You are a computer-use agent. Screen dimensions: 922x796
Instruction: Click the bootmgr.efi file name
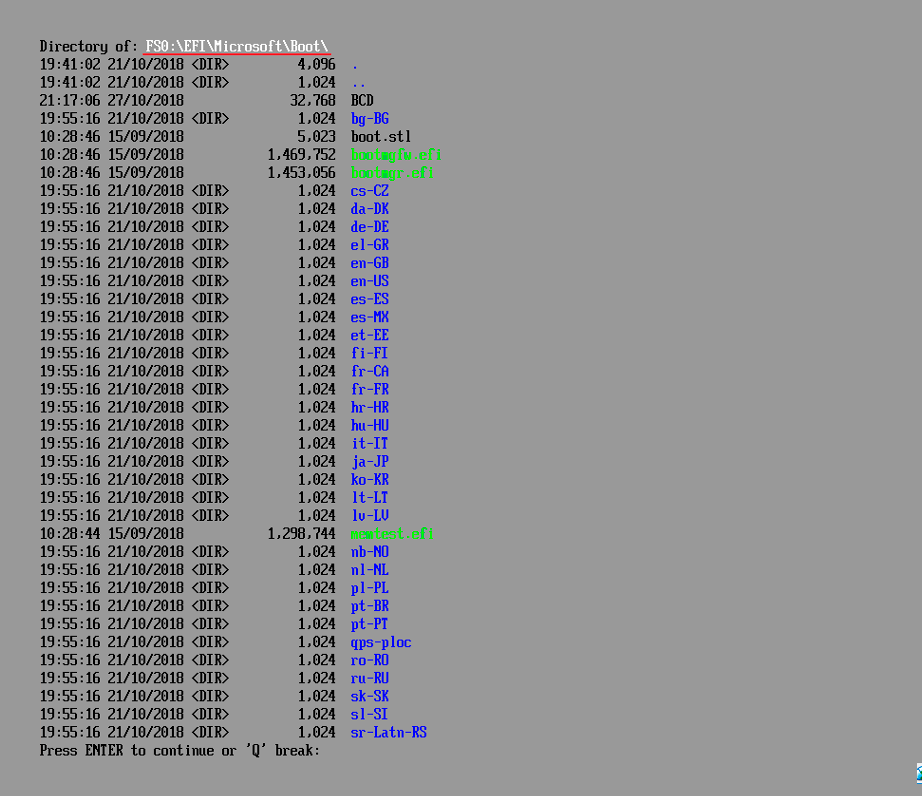coord(392,173)
